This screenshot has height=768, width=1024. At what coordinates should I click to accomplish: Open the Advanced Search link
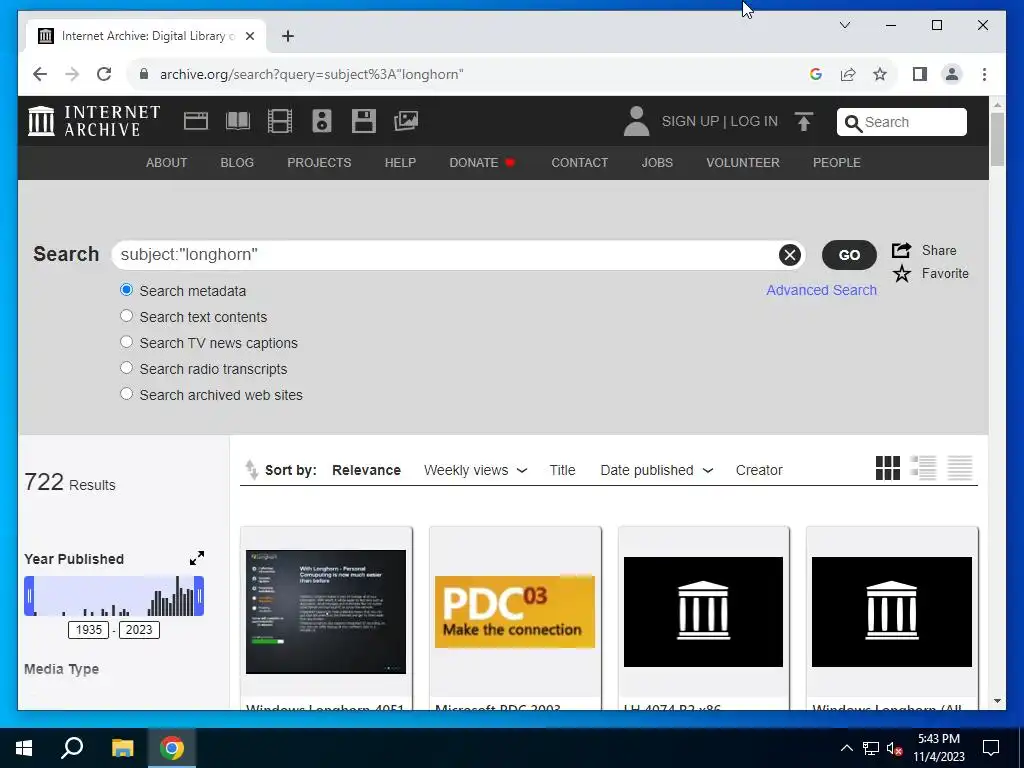point(822,290)
